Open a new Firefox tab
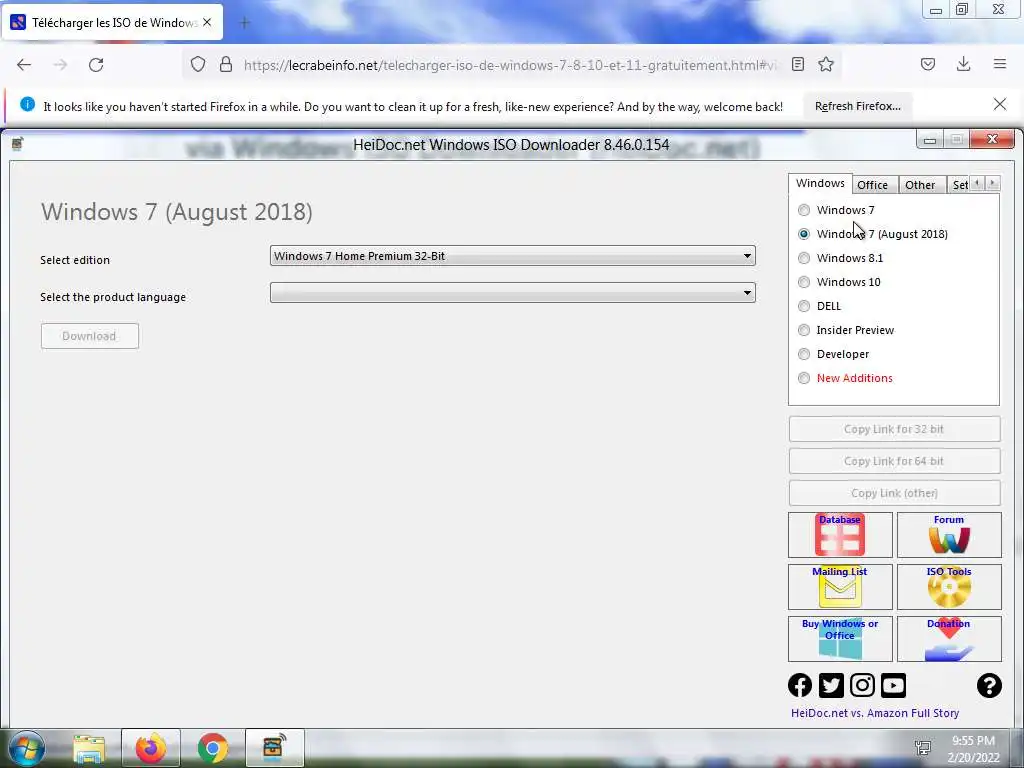The height and width of the screenshot is (768, 1024). pyautogui.click(x=245, y=23)
